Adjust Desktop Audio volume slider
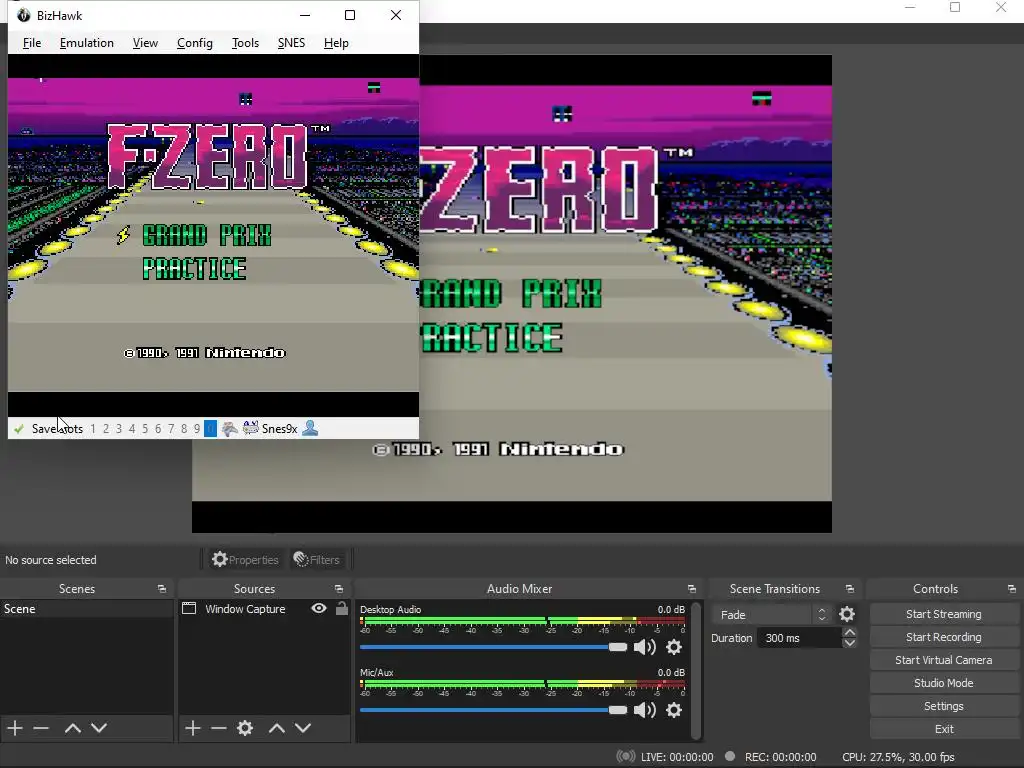Viewport: 1024px width, 768px height. 493,647
